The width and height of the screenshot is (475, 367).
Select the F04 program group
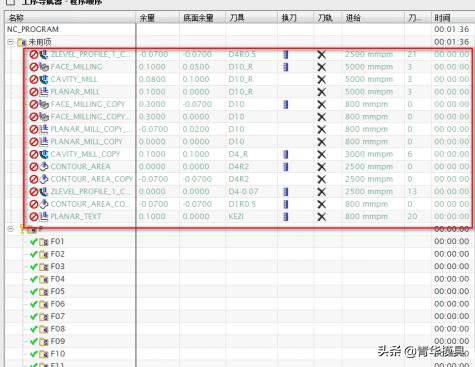57,279
